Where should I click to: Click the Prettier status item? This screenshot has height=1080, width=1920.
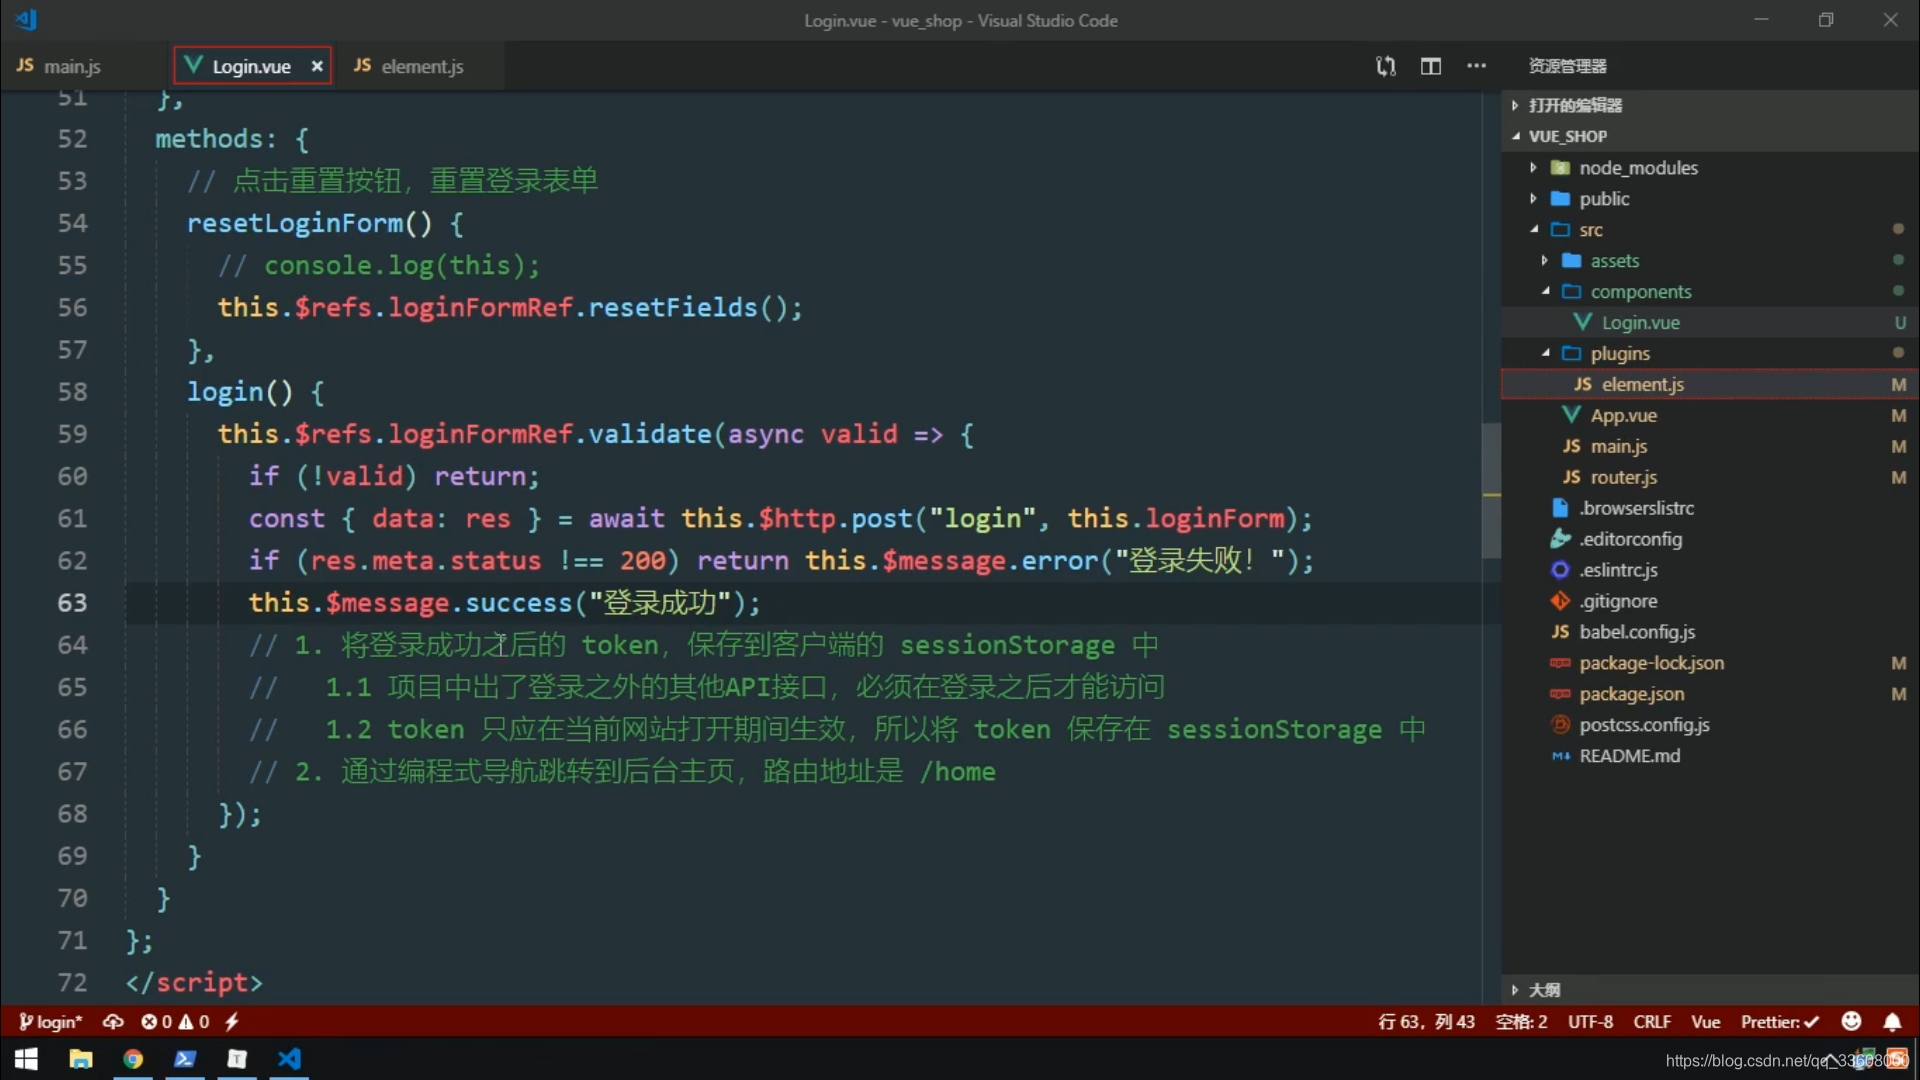[x=1779, y=1022]
